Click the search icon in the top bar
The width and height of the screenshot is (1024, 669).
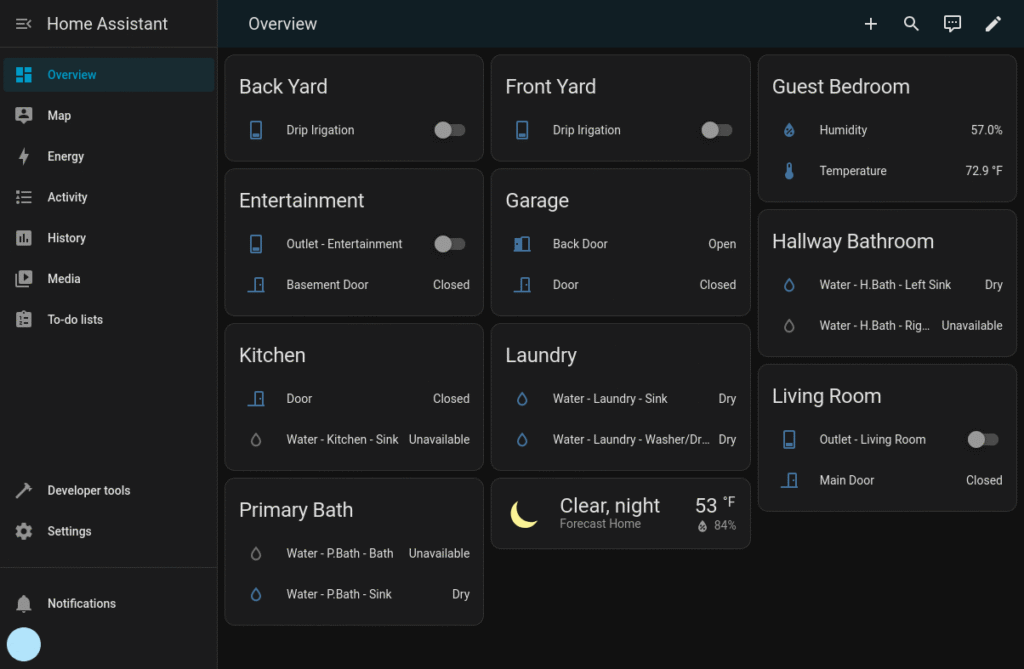(x=911, y=23)
